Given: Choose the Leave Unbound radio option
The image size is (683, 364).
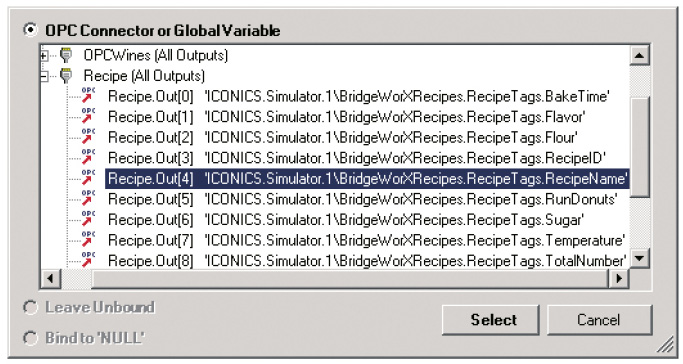Looking at the screenshot, I should click(x=30, y=307).
